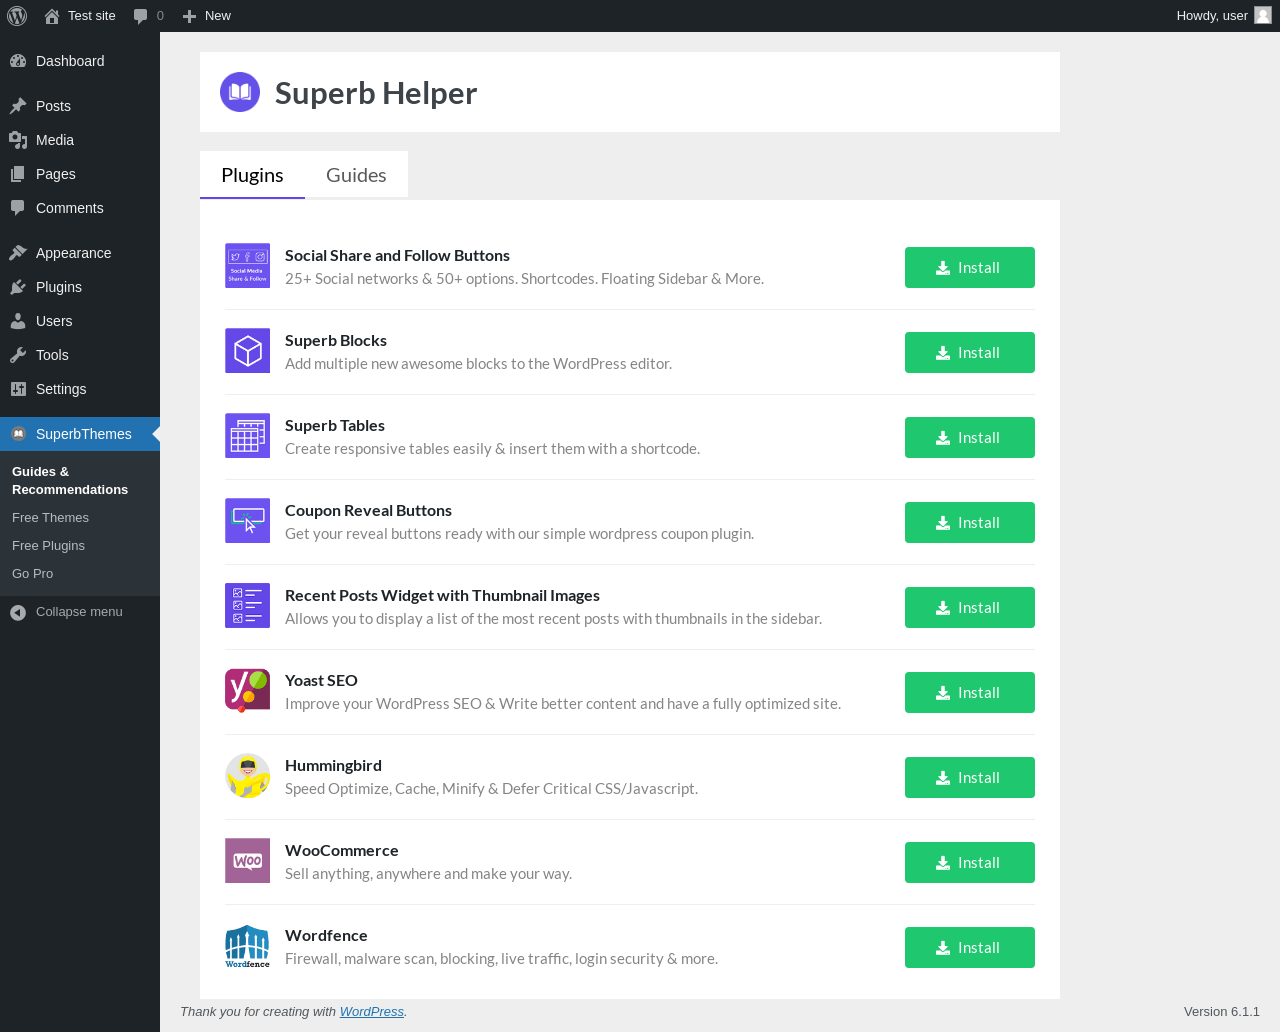Click the Settings sliders icon
The image size is (1280, 1032).
coord(18,389)
